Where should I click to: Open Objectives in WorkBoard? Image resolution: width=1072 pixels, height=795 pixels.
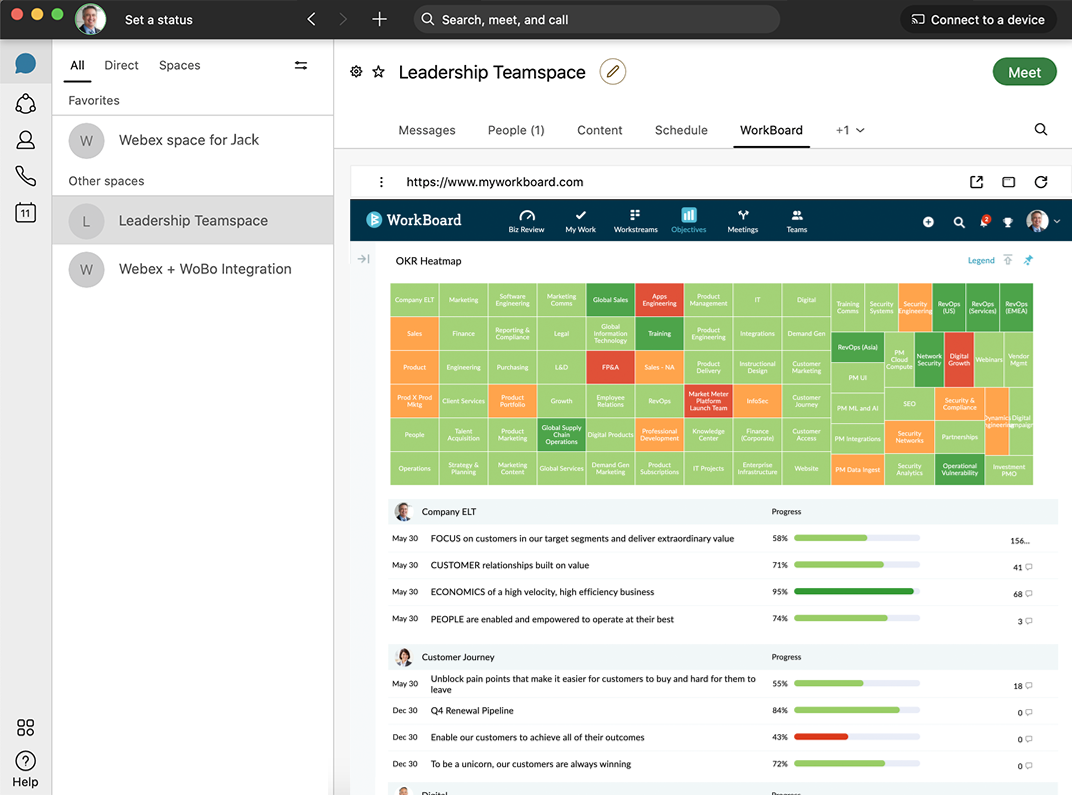point(688,221)
